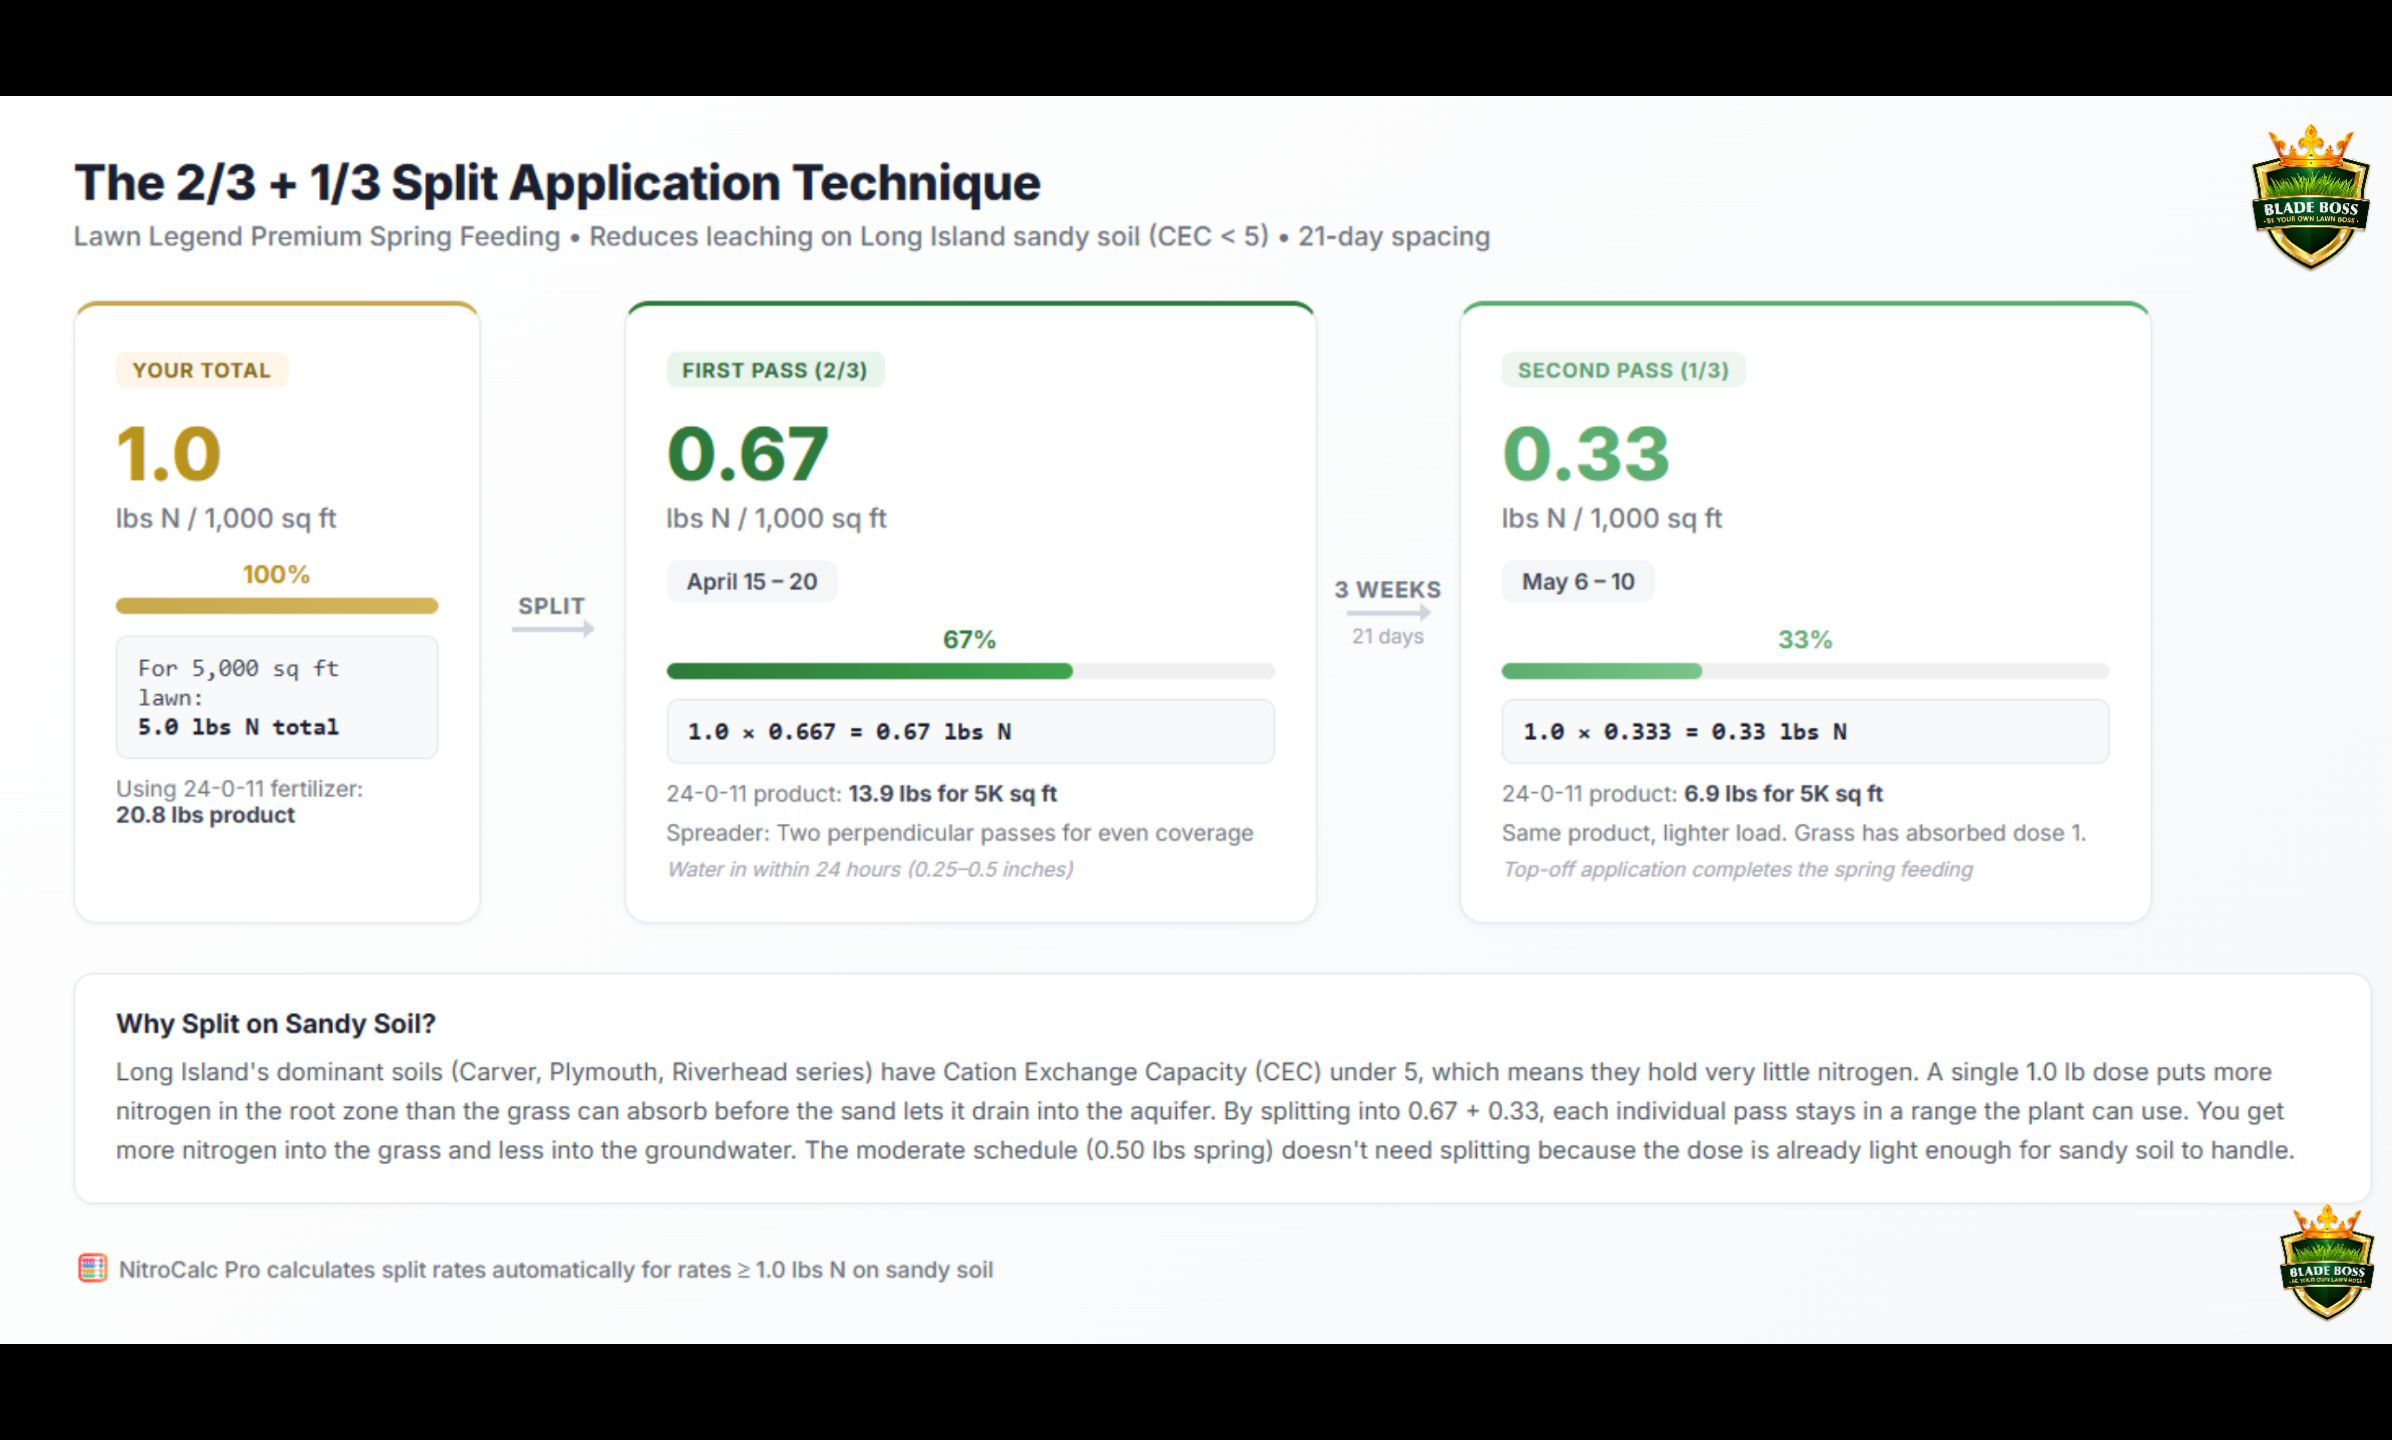Click the May 6 – 10 date chip
Screen dimensions: 2392x1440
pos(1578,582)
